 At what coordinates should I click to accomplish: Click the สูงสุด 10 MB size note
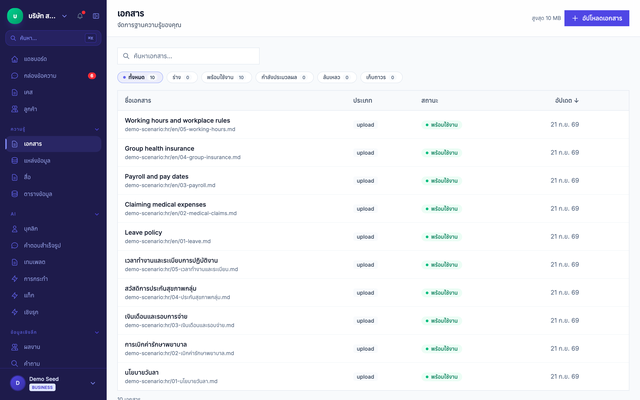(546, 18)
